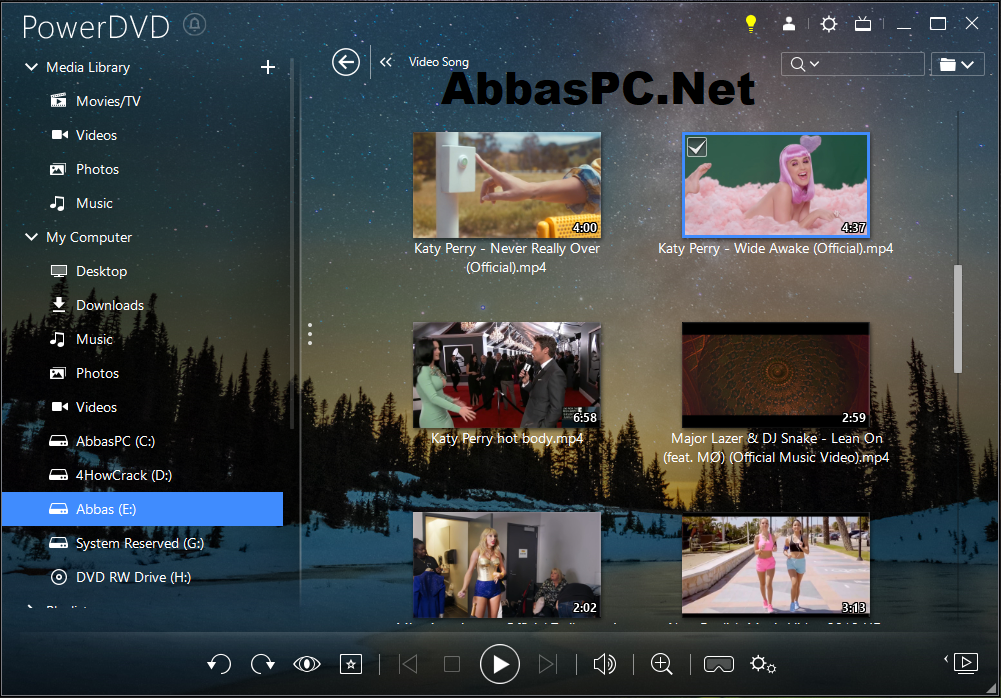Click 'Katy Perry hot body.mp4' filename
The image size is (1001, 698).
507,439
